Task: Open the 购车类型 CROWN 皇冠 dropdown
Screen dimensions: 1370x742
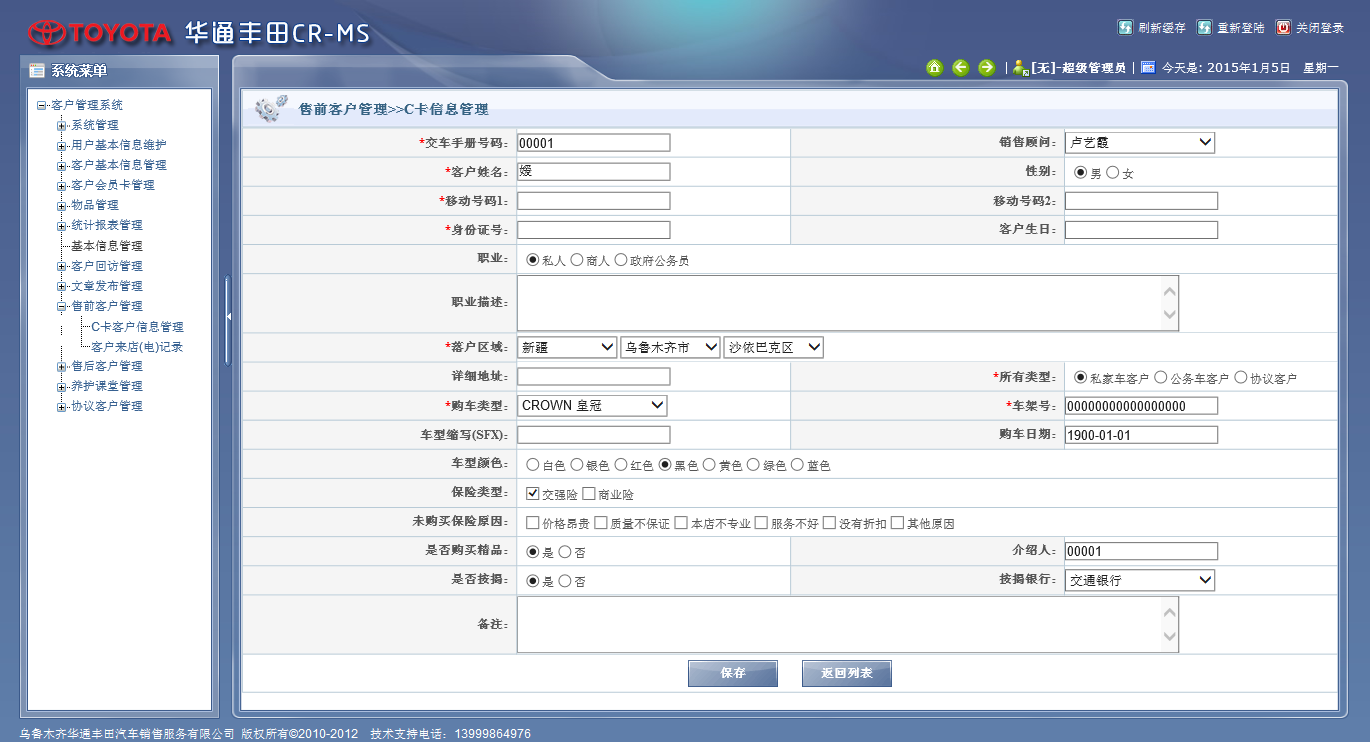Action: tap(592, 406)
